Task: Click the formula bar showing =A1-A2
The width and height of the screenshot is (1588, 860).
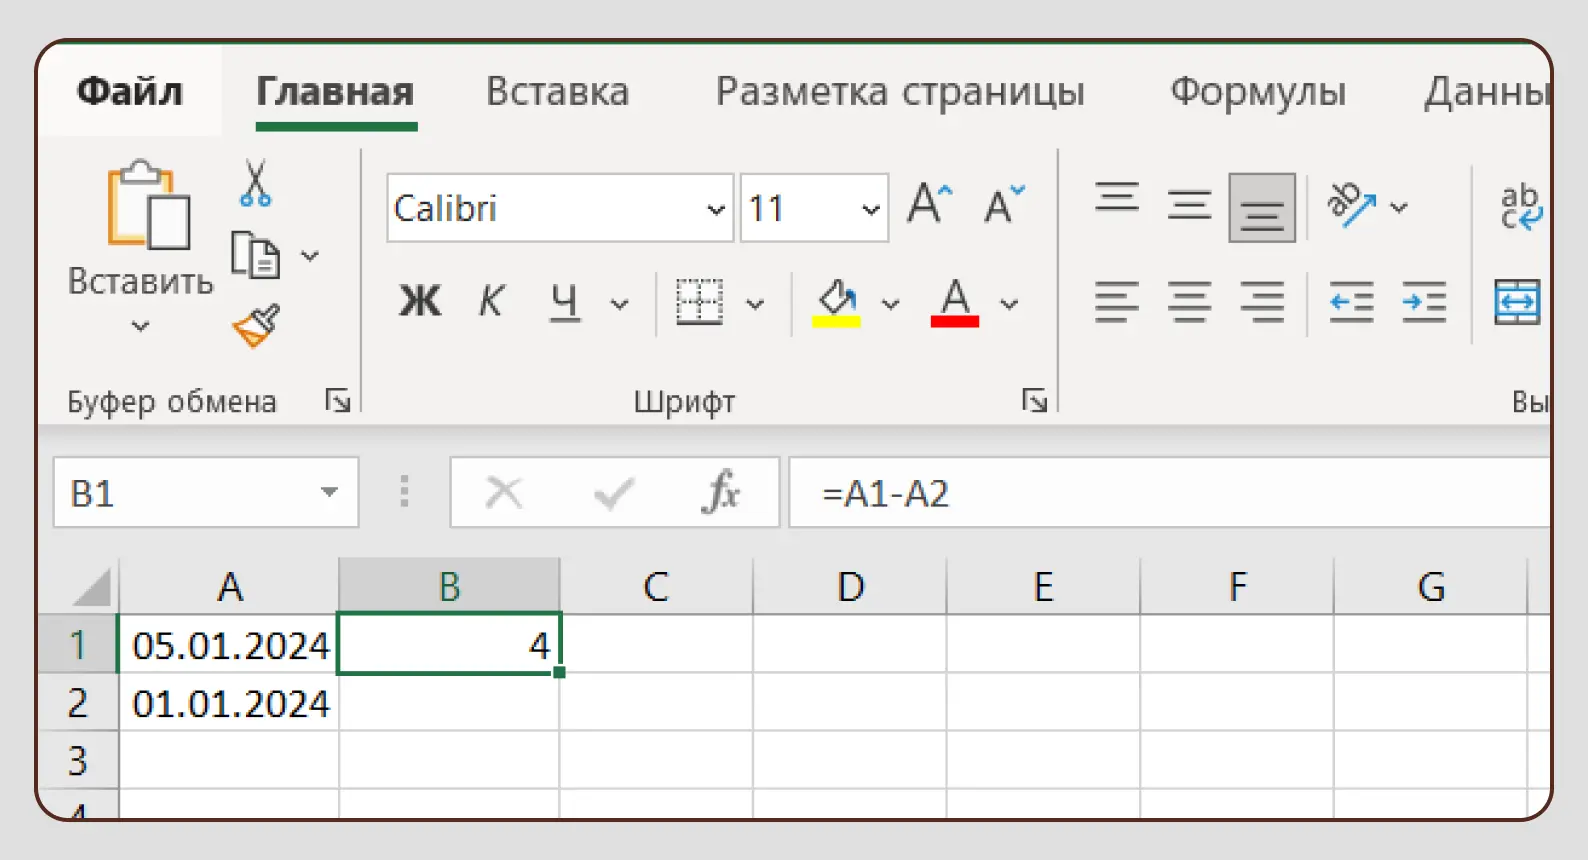Action: pos(1169,492)
